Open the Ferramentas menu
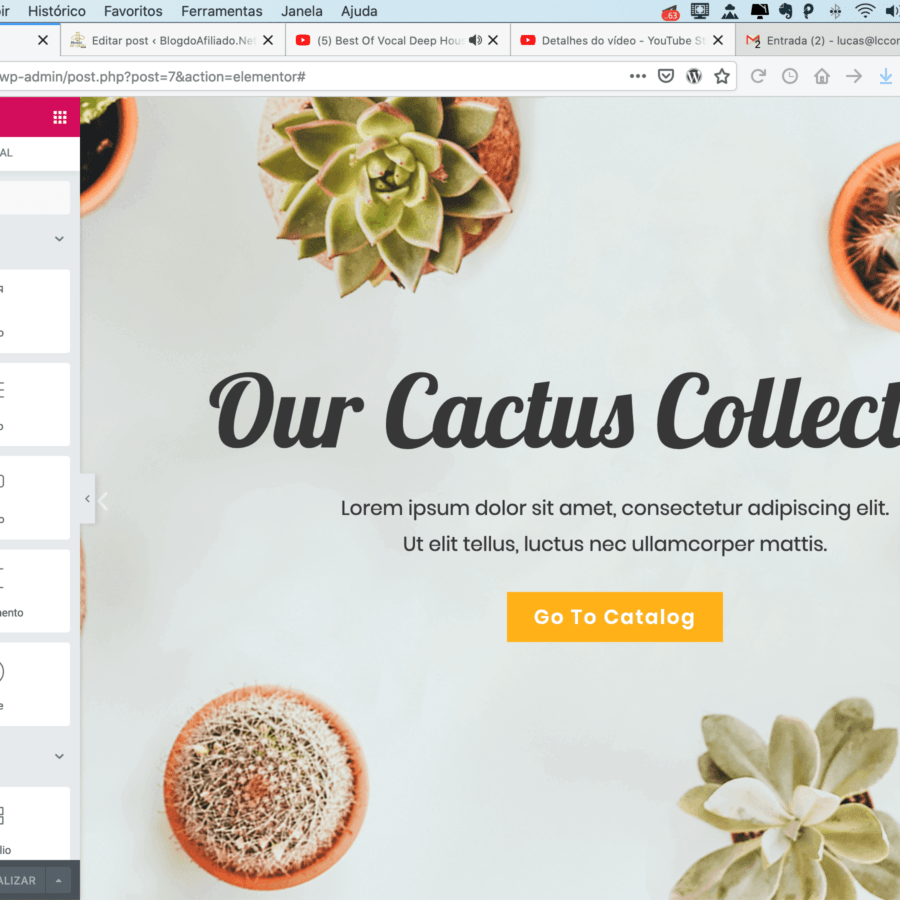This screenshot has height=900, width=900. pos(222,11)
